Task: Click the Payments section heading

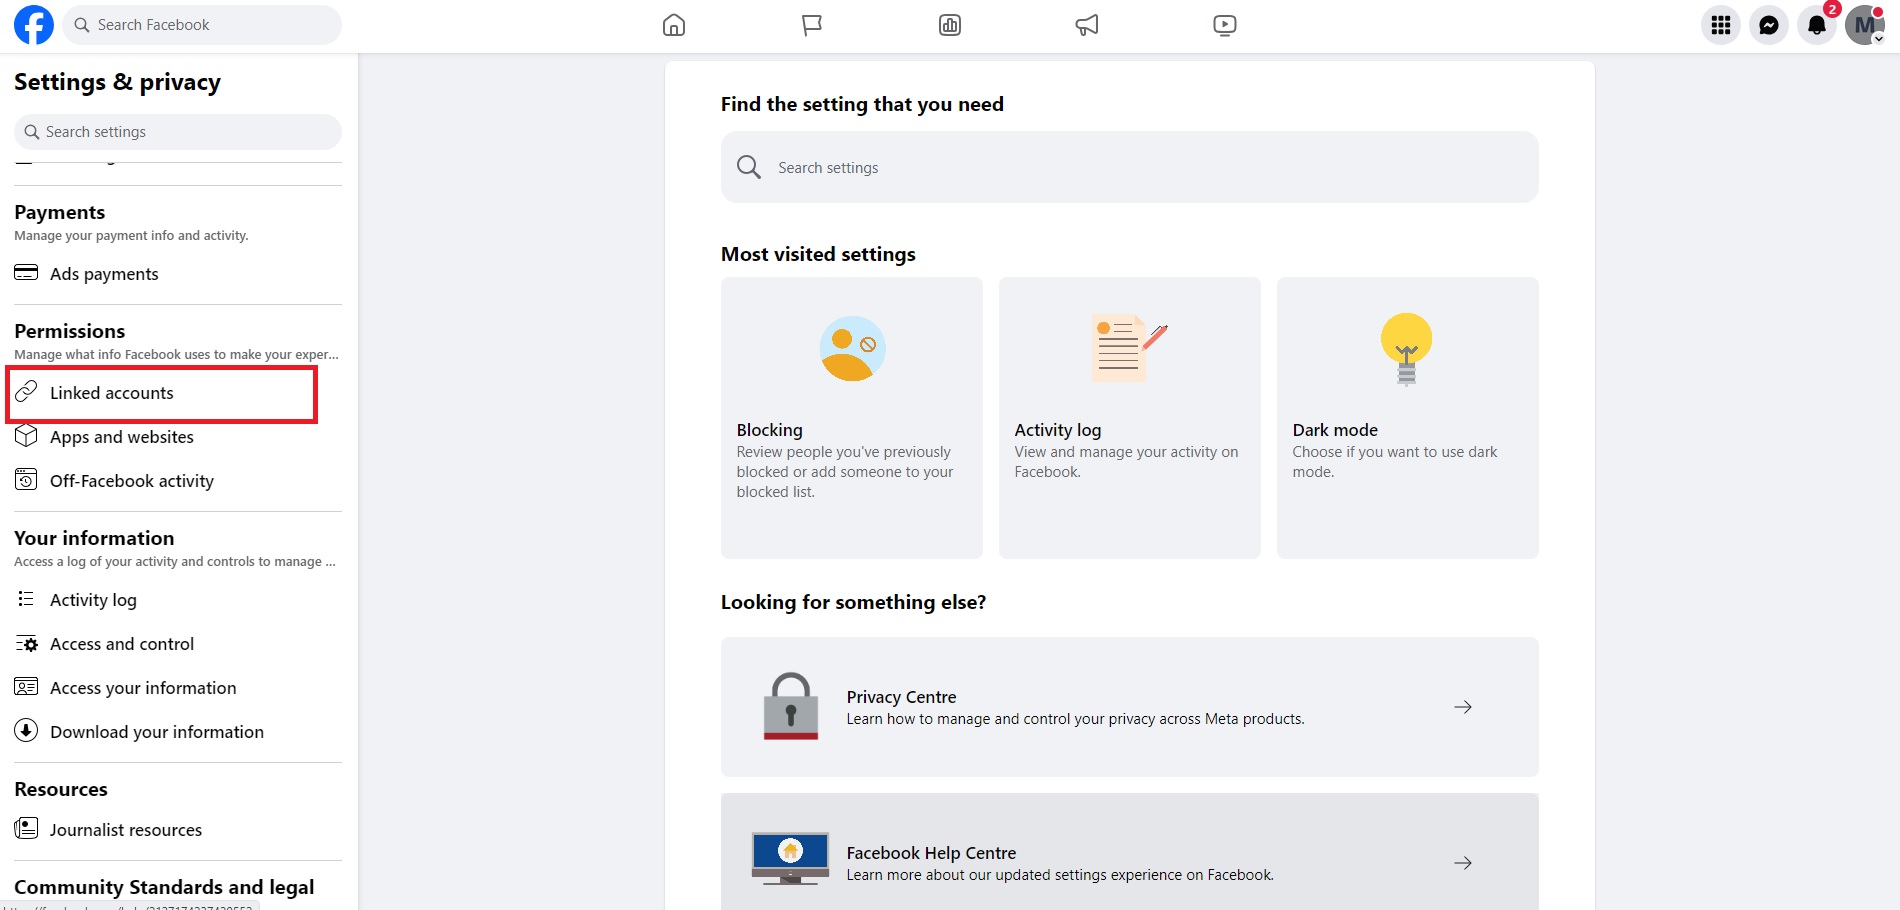Action: point(60,212)
